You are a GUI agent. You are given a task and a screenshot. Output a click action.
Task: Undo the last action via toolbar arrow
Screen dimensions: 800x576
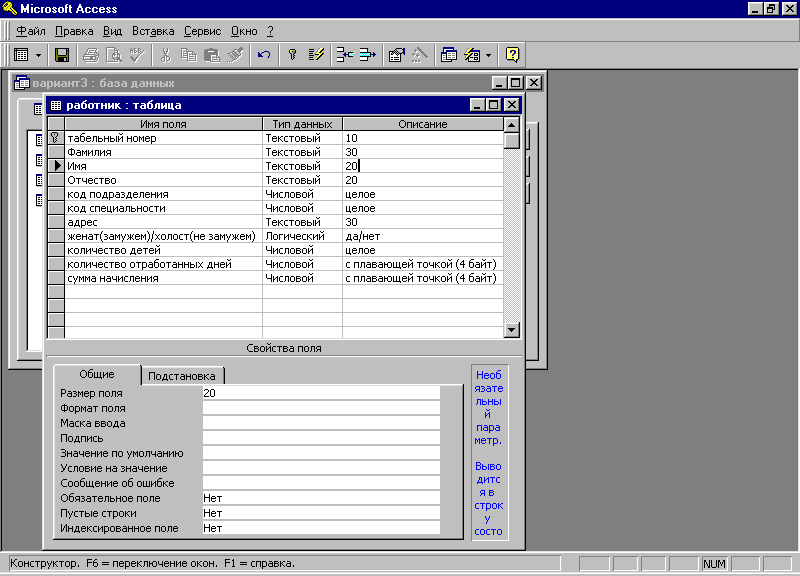[264, 55]
